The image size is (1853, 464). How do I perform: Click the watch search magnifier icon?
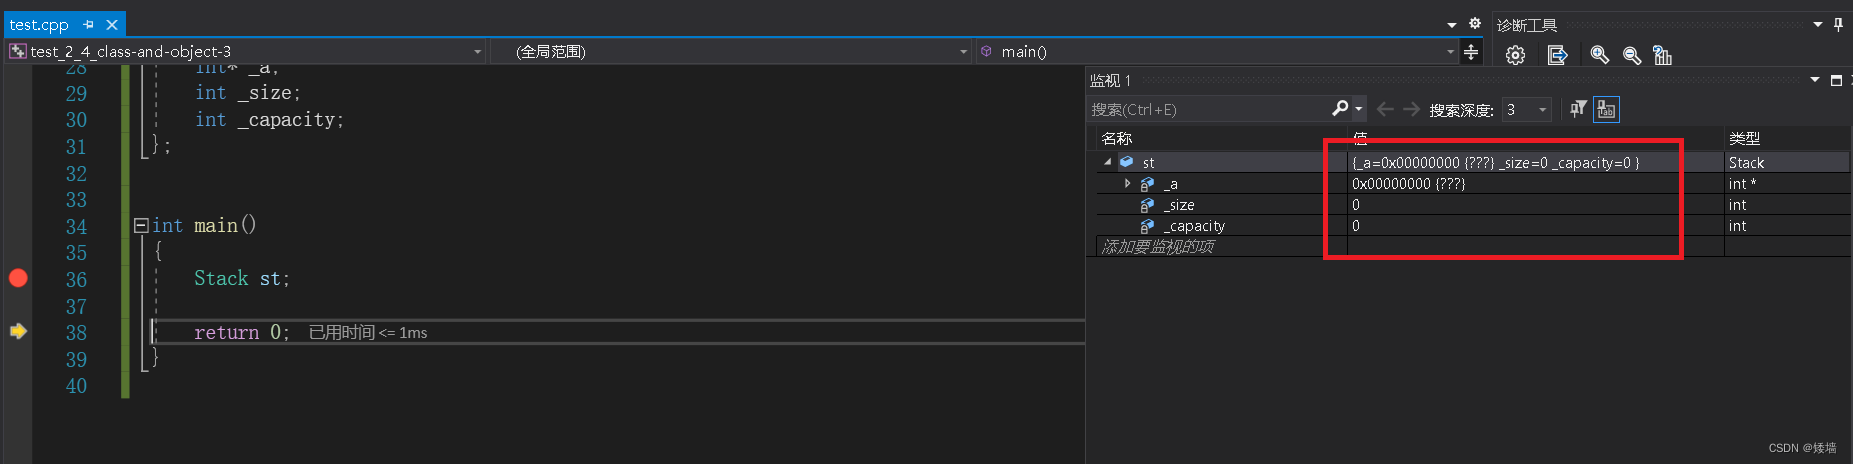[1340, 108]
